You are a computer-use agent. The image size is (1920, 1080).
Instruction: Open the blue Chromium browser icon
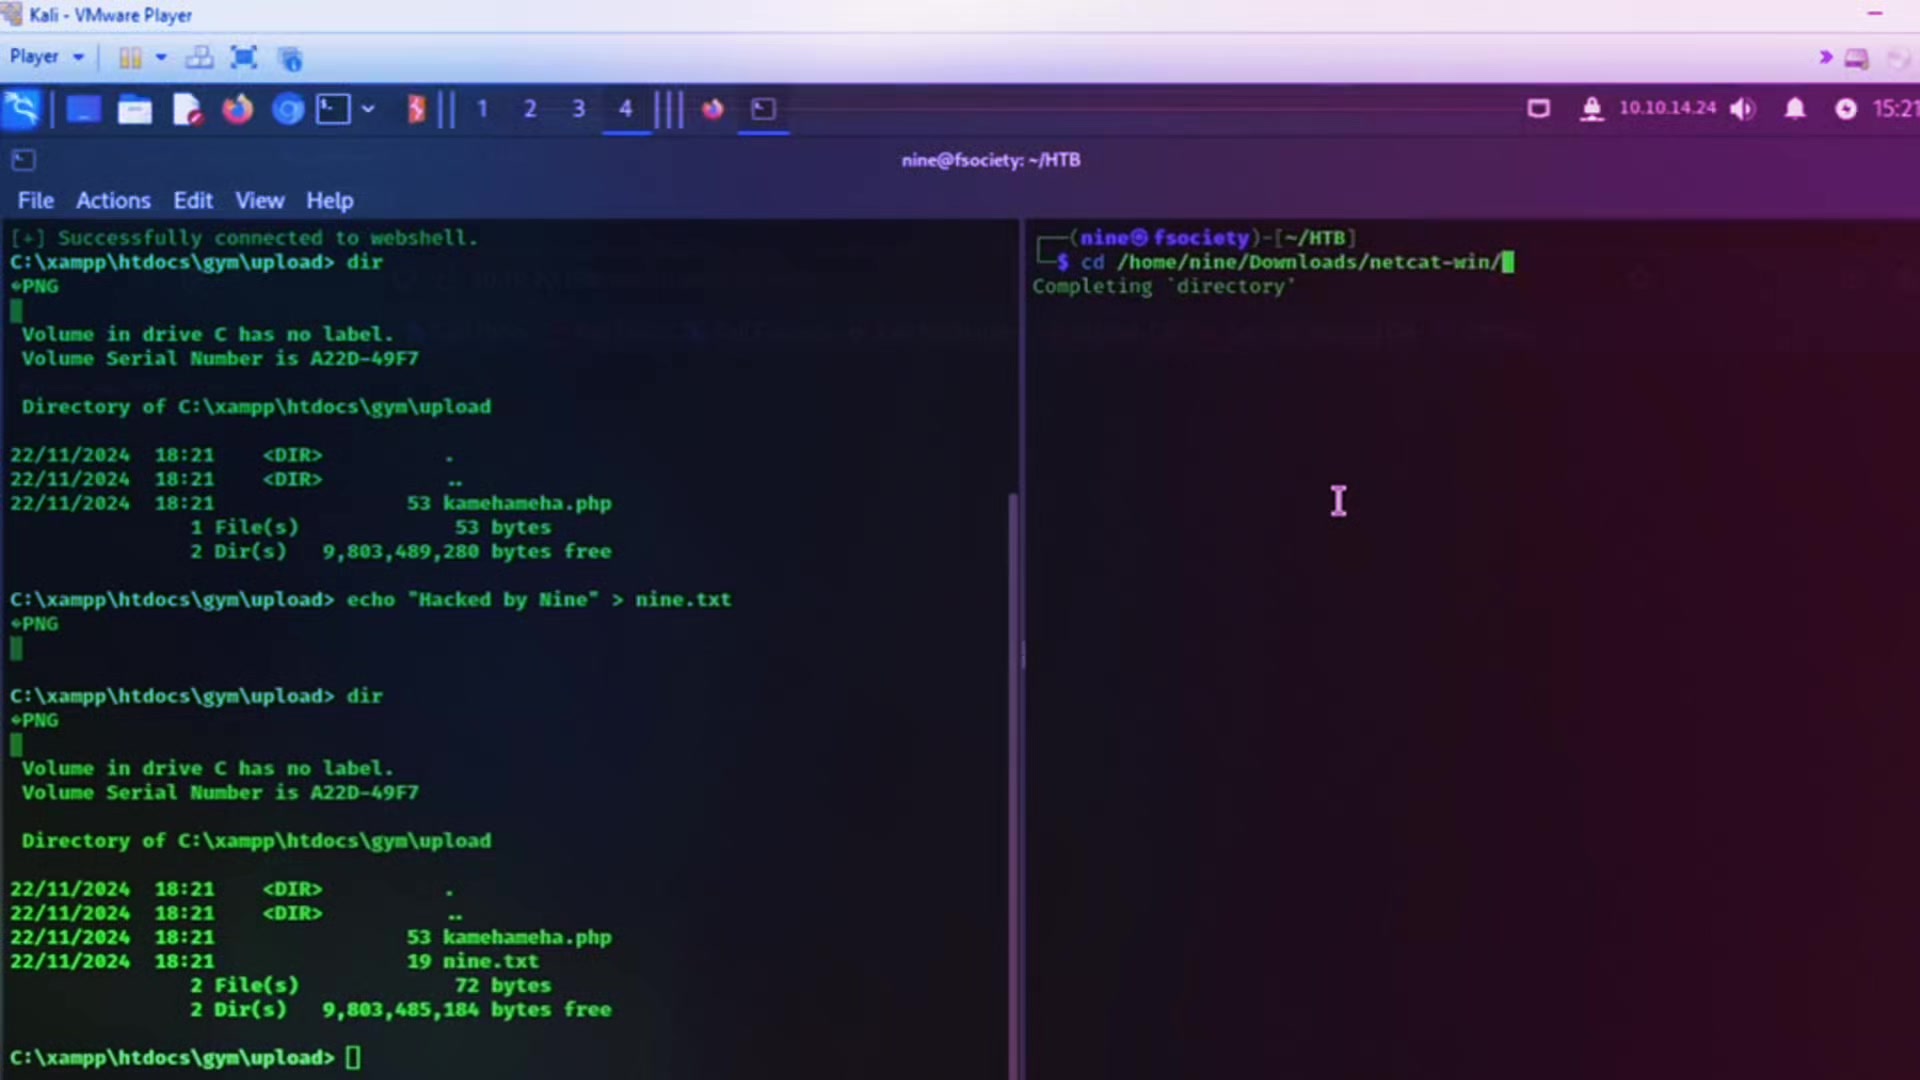(288, 109)
